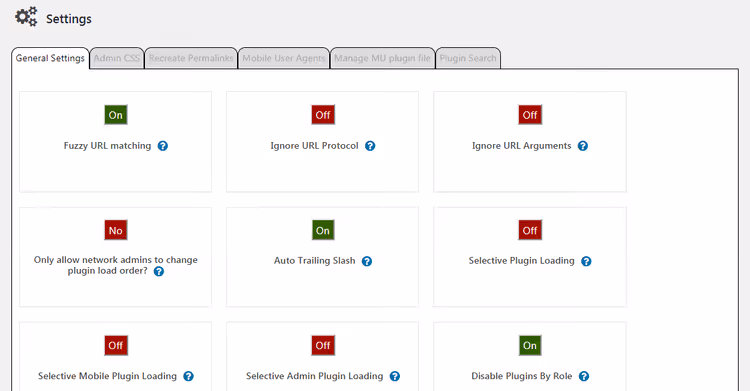This screenshot has height=391, width=750.
Task: Click Selective Mobile Plugin Loading label
Action: point(107,376)
